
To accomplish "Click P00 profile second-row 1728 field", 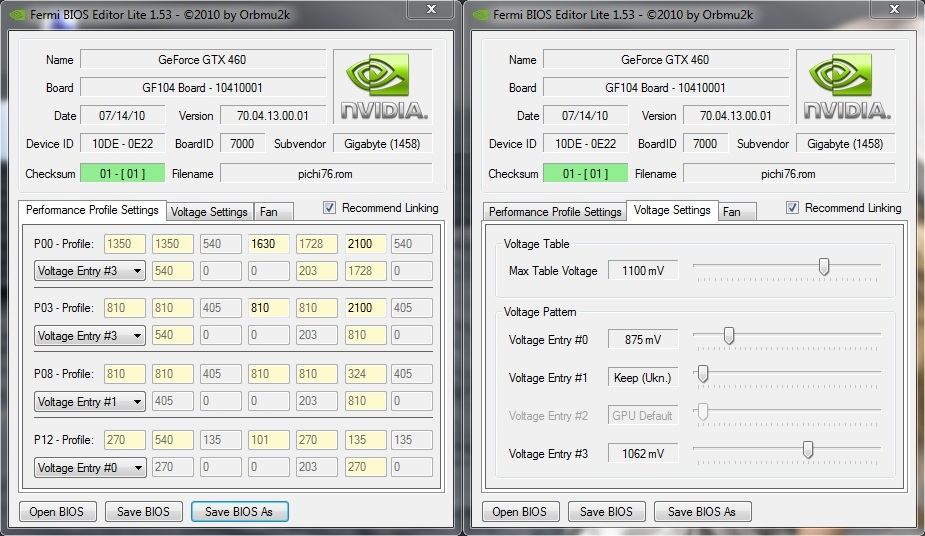I will 365,271.
